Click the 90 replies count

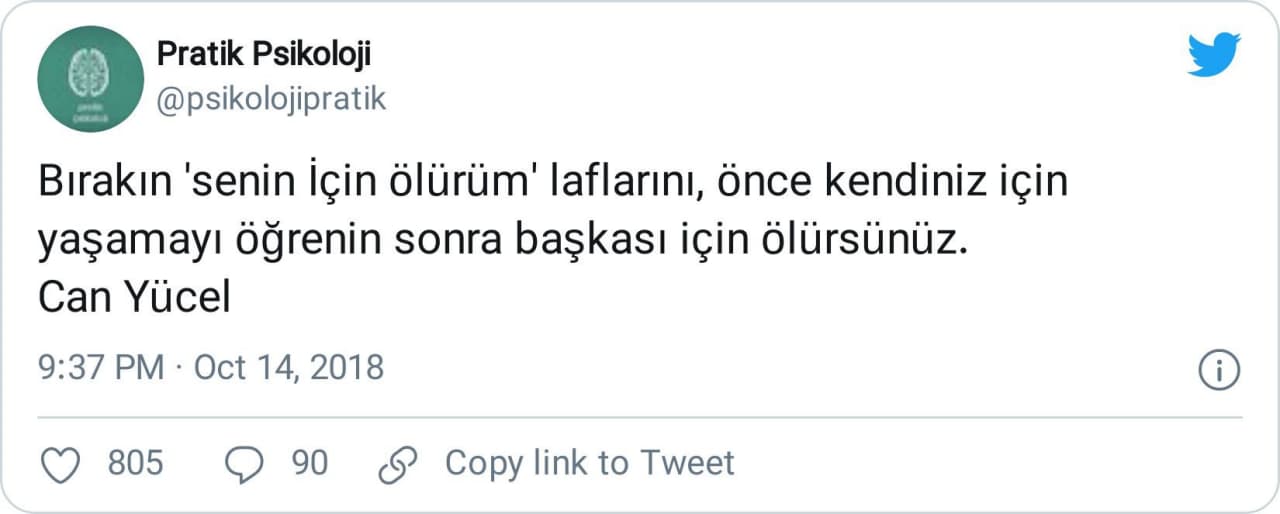309,463
